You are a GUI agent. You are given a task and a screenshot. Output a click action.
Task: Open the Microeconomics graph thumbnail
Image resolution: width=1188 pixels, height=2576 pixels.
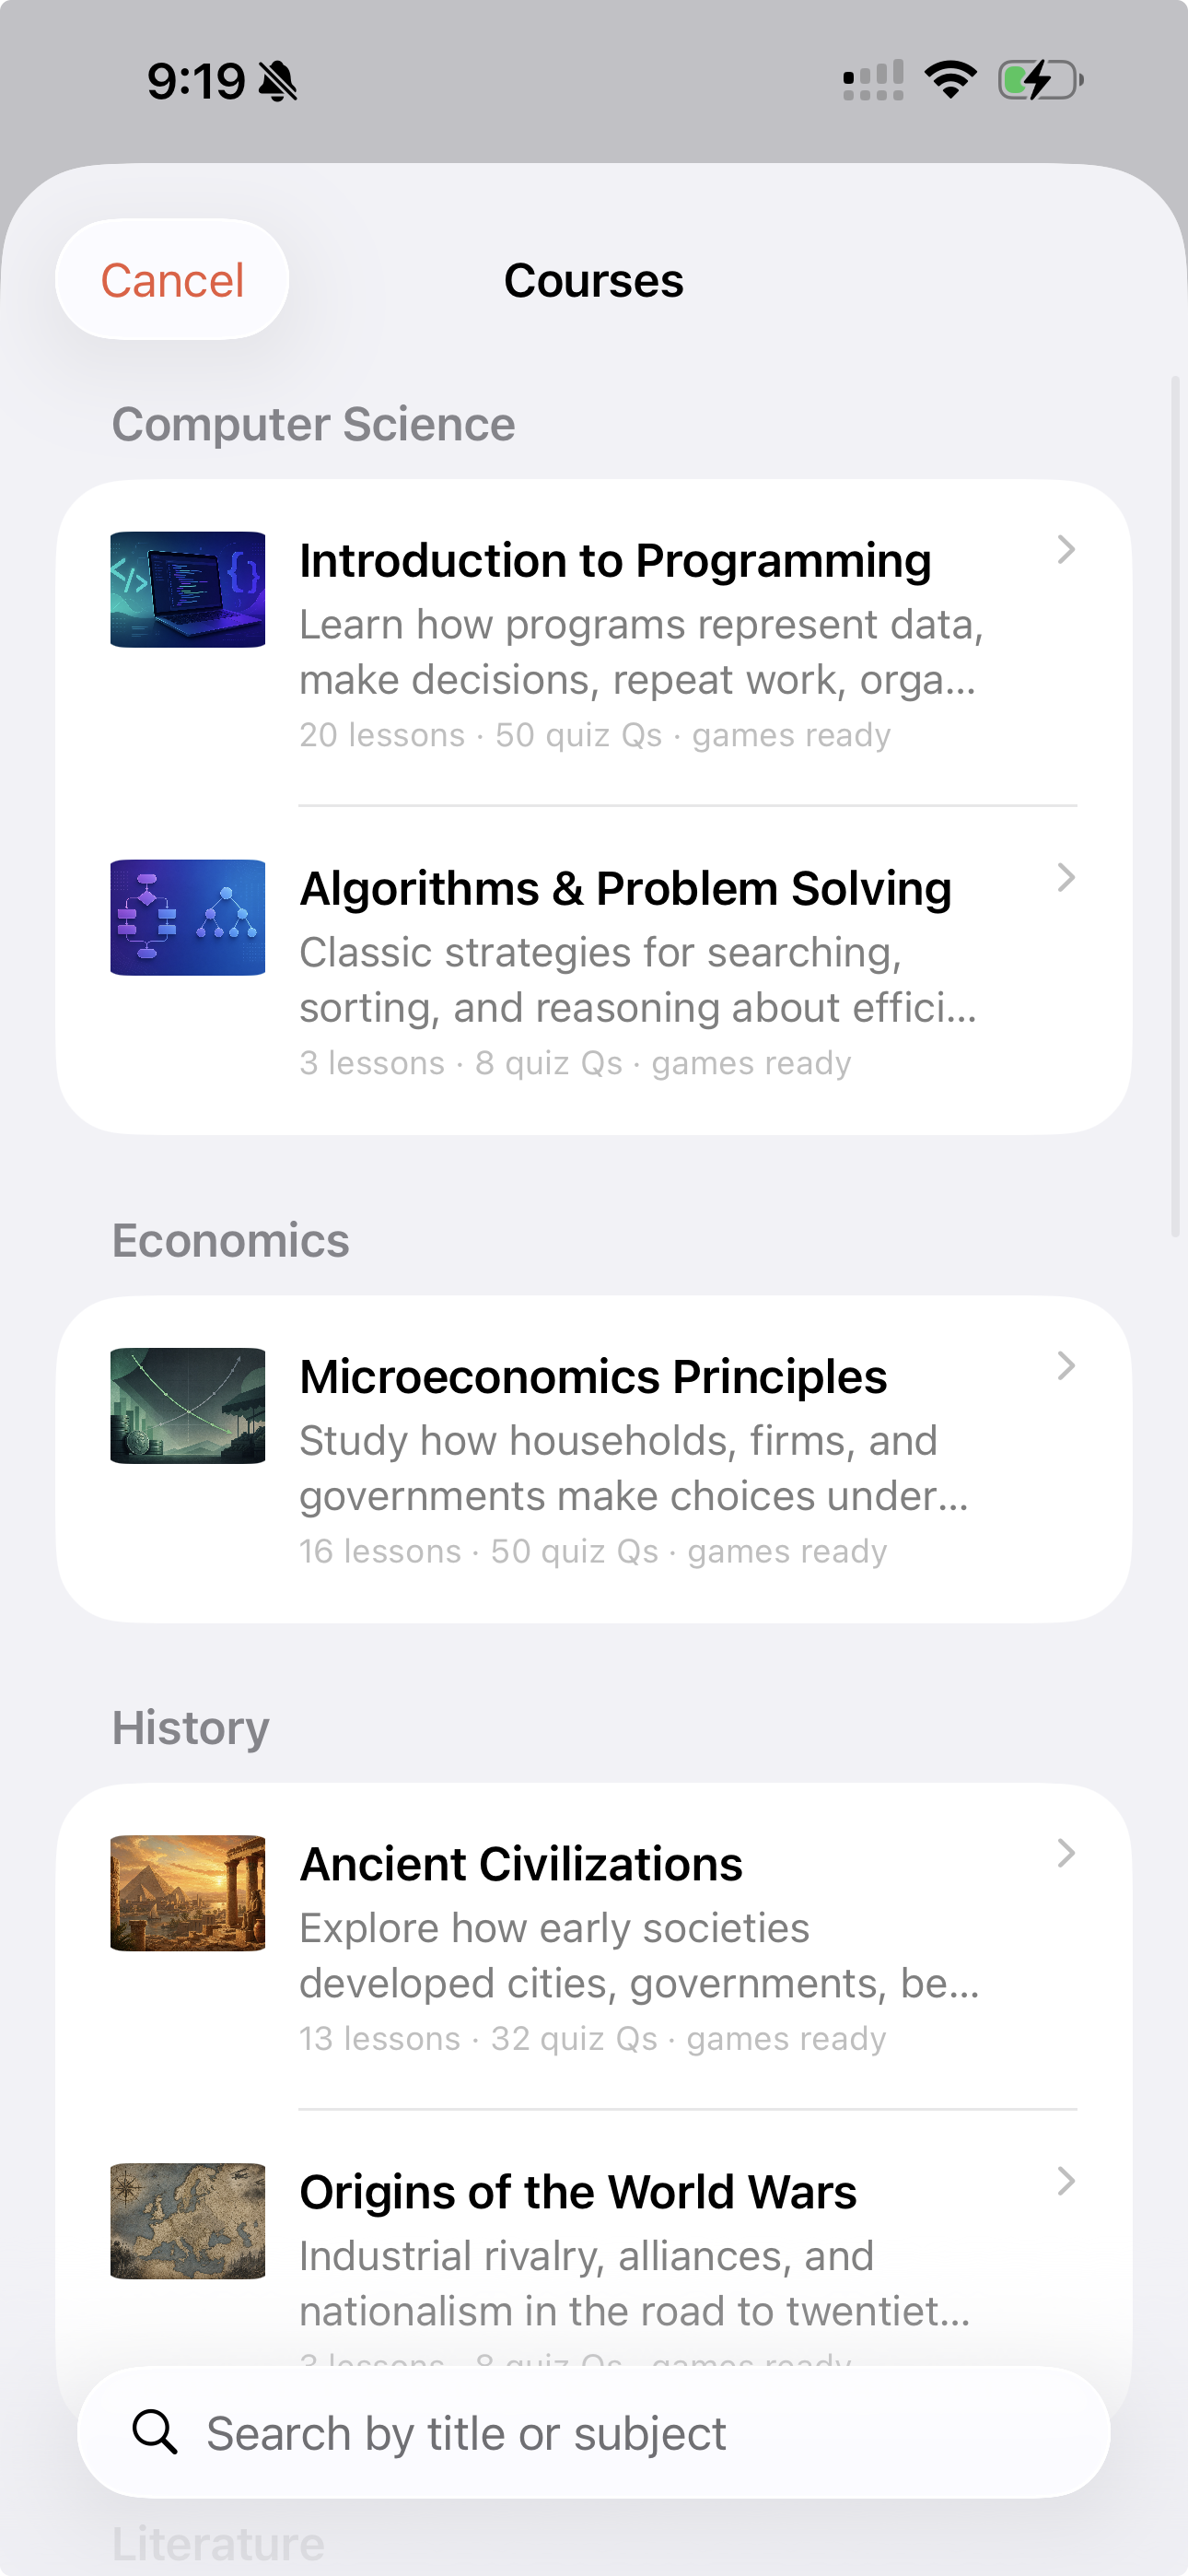coord(188,1406)
